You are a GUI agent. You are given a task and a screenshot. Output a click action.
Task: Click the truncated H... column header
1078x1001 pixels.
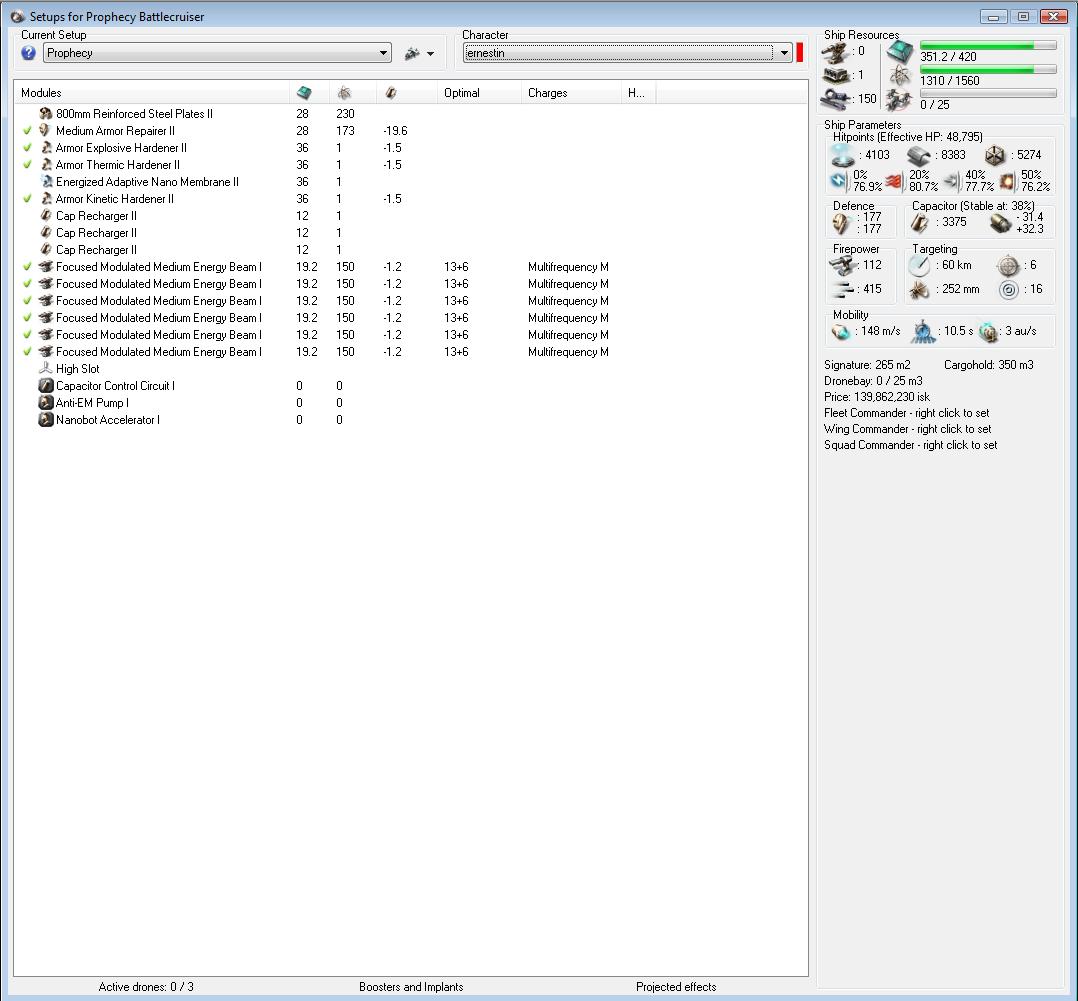(x=637, y=93)
